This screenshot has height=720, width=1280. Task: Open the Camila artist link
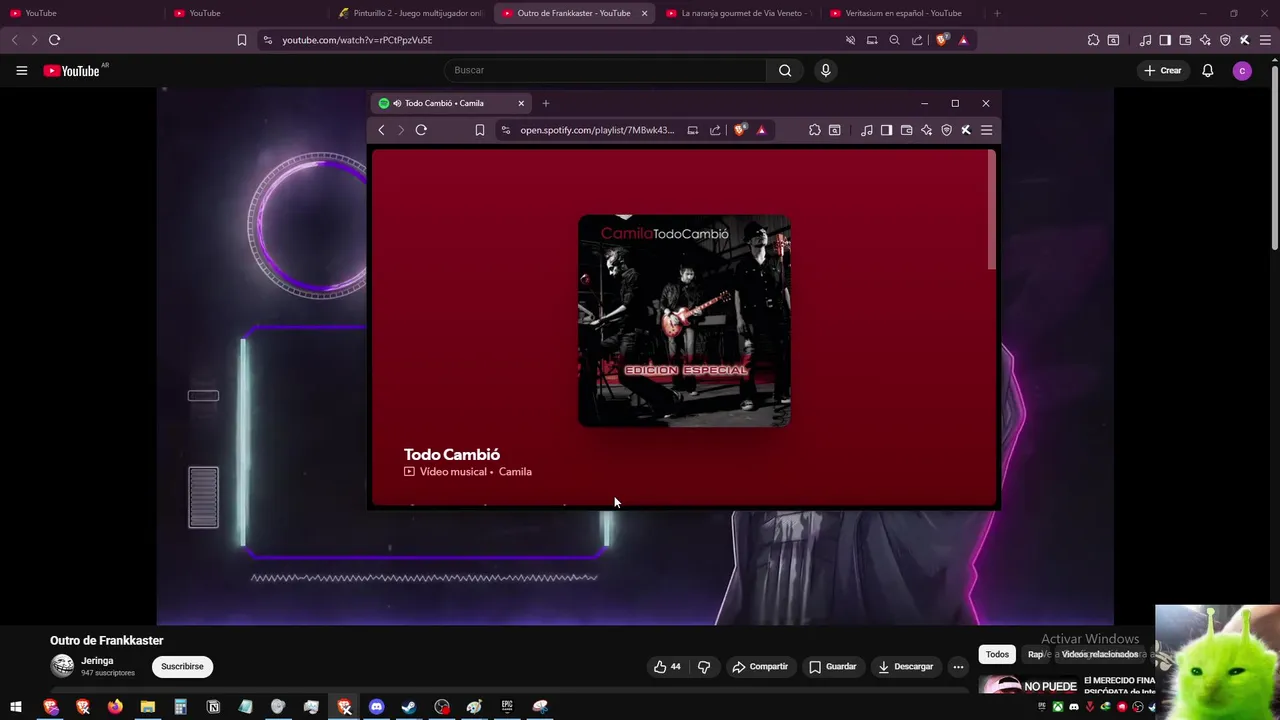pos(515,472)
